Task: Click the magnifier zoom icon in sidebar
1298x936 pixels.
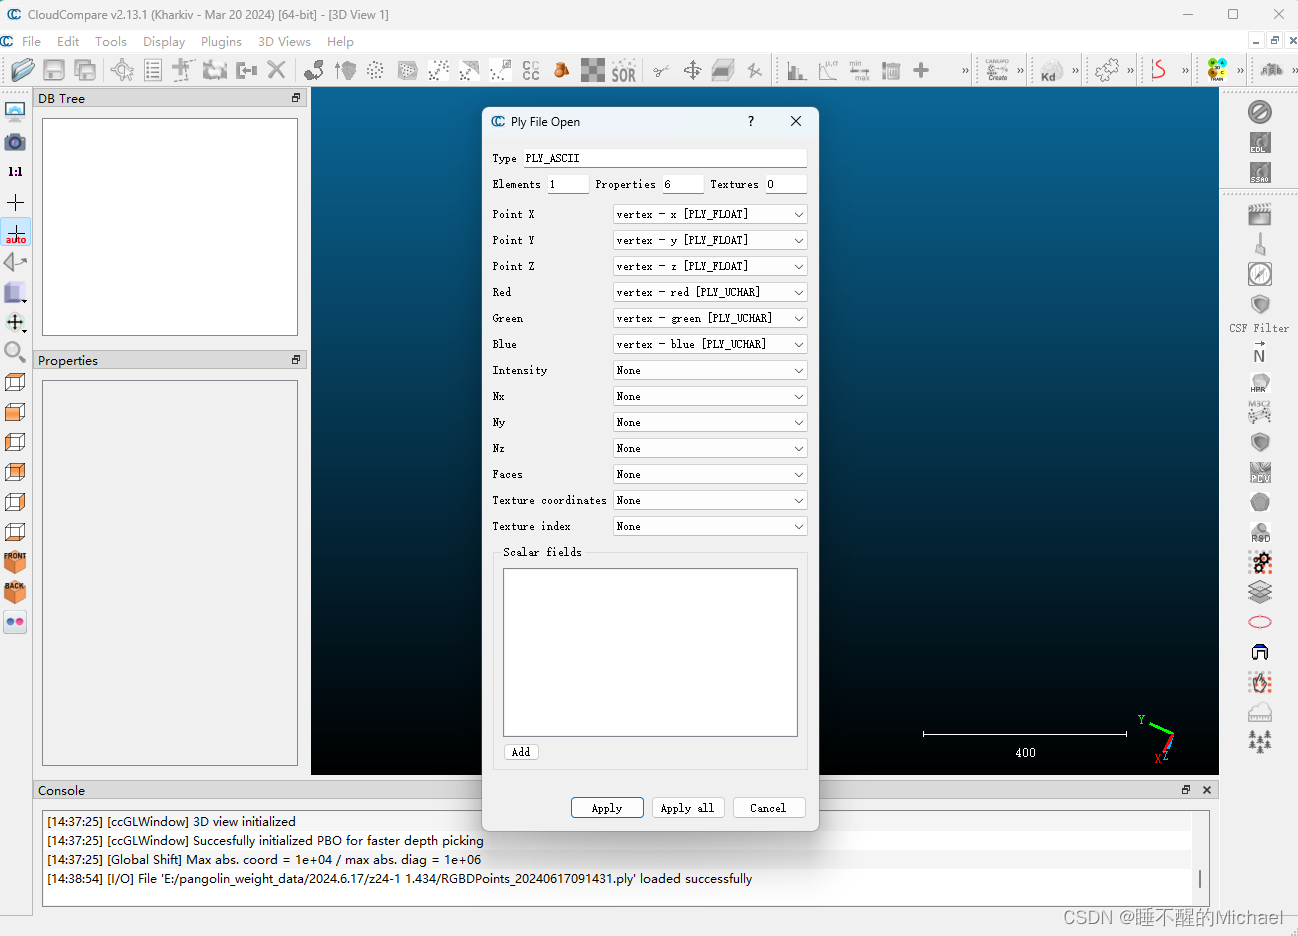Action: 15,352
